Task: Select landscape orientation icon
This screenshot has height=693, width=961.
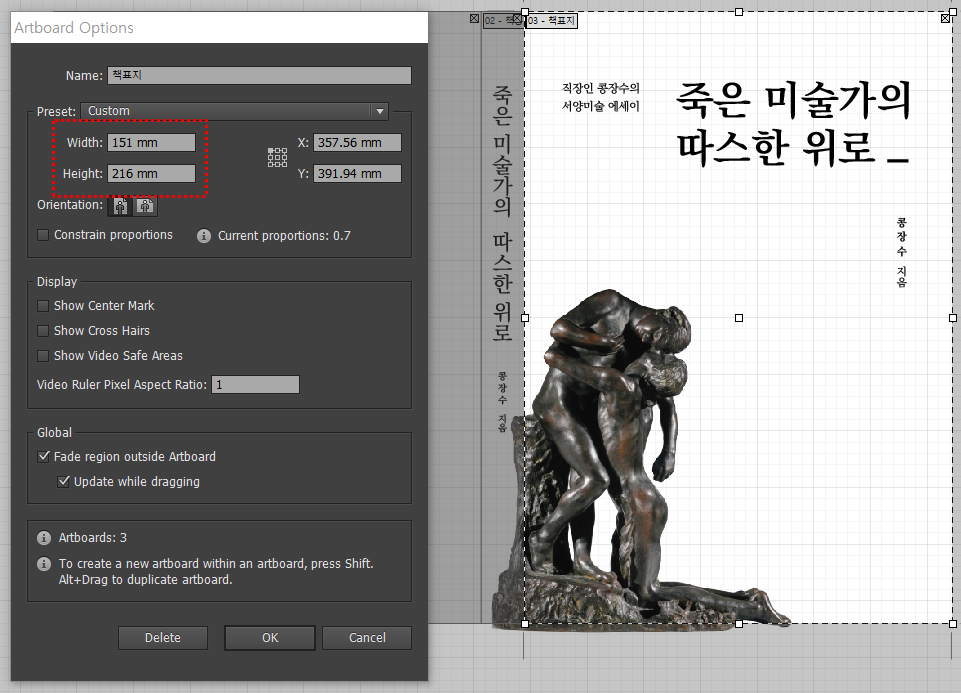Action: point(145,206)
